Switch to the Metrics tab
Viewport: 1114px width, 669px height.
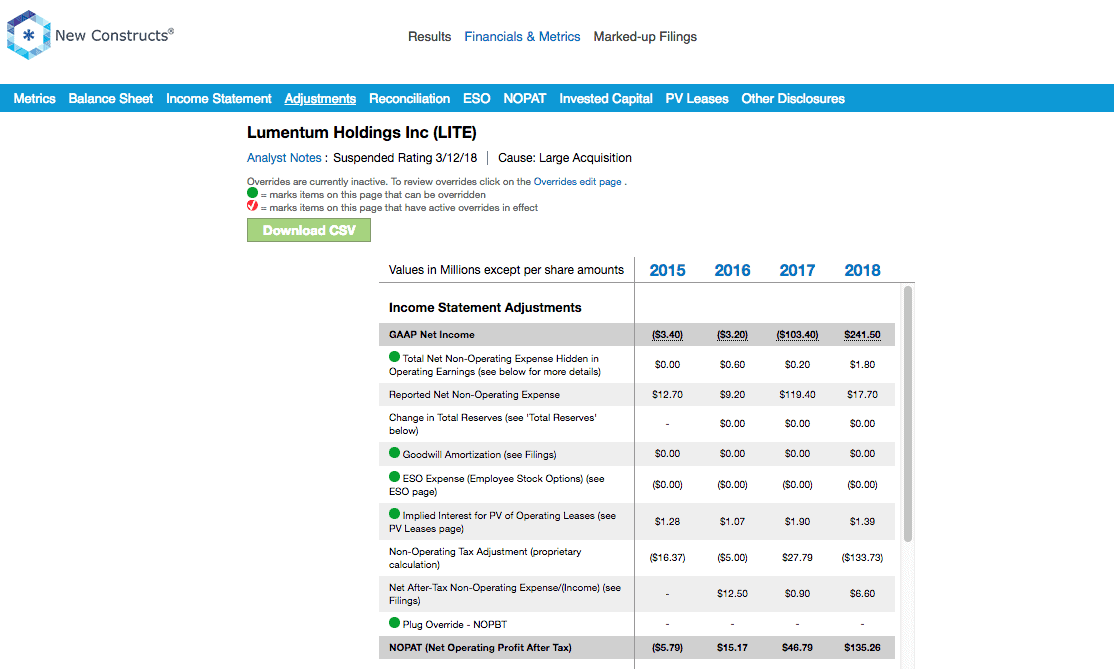tap(34, 99)
